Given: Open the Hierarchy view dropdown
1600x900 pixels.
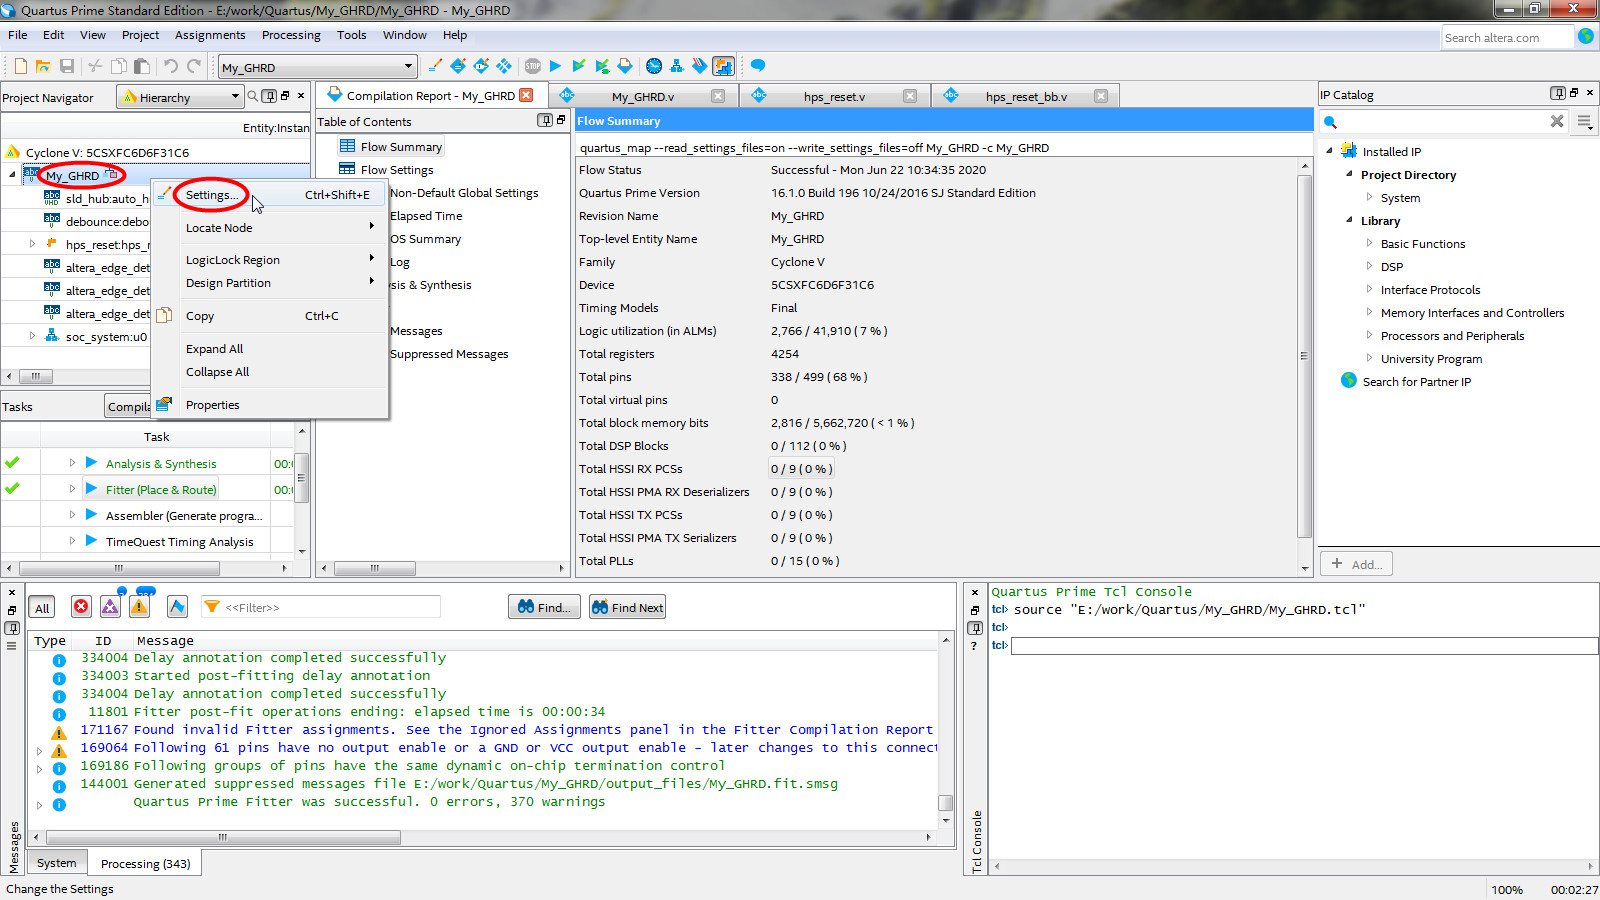Looking at the screenshot, I should [x=181, y=97].
